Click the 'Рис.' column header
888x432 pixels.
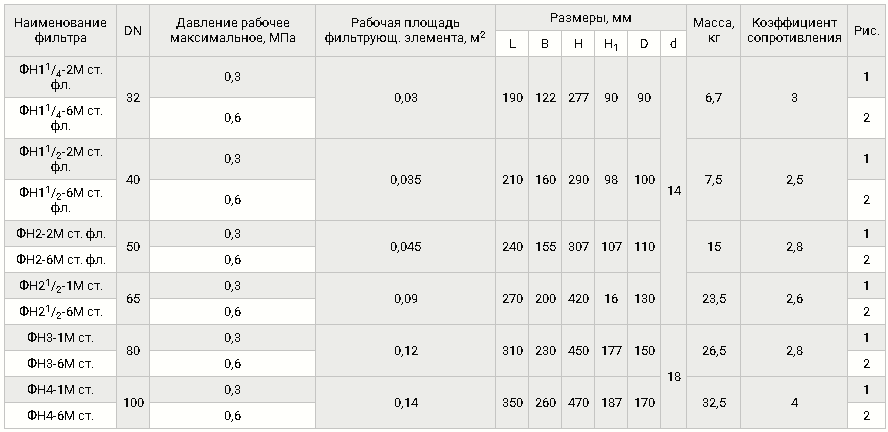click(866, 31)
